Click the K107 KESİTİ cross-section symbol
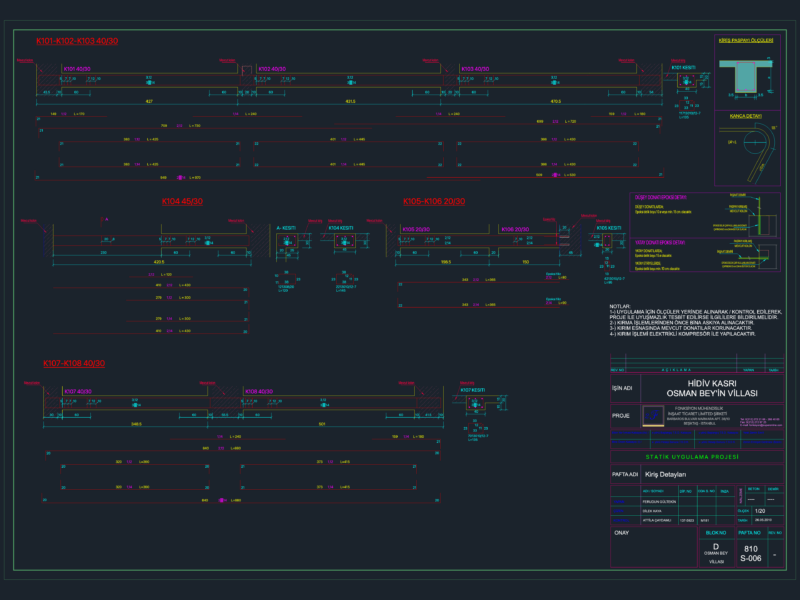Screen dimensions: 800x600 click(476, 403)
